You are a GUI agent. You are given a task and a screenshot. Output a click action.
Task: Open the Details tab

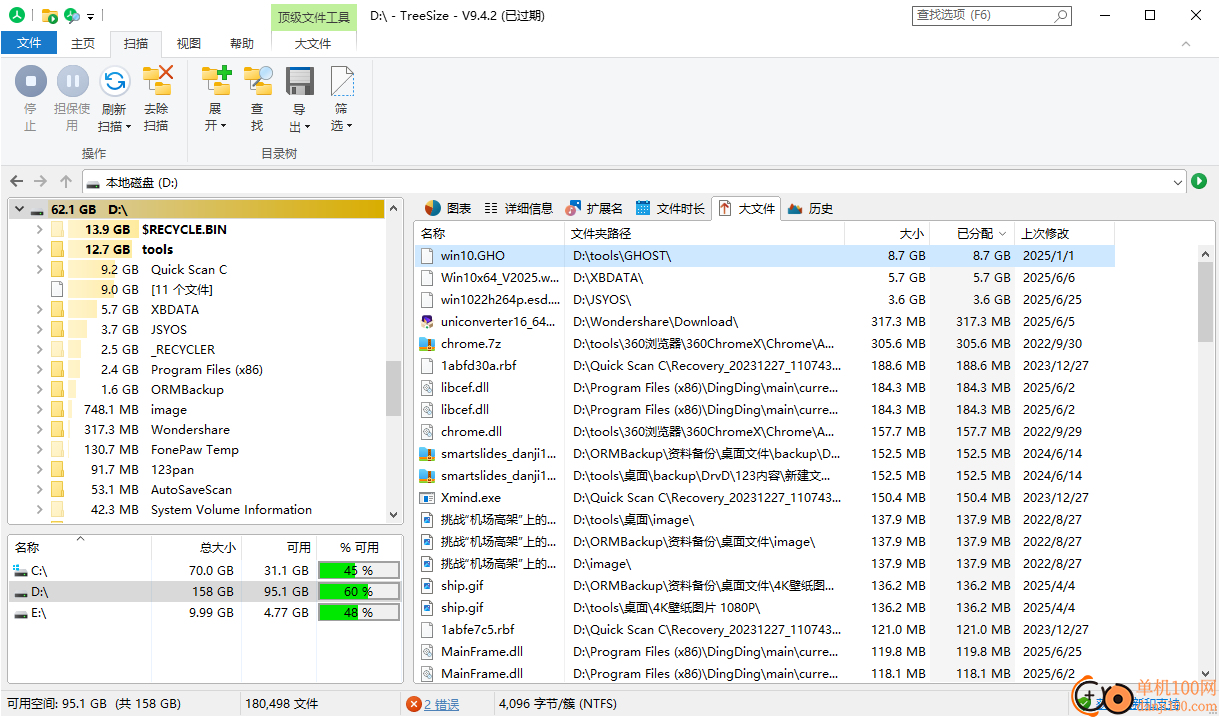click(x=518, y=208)
